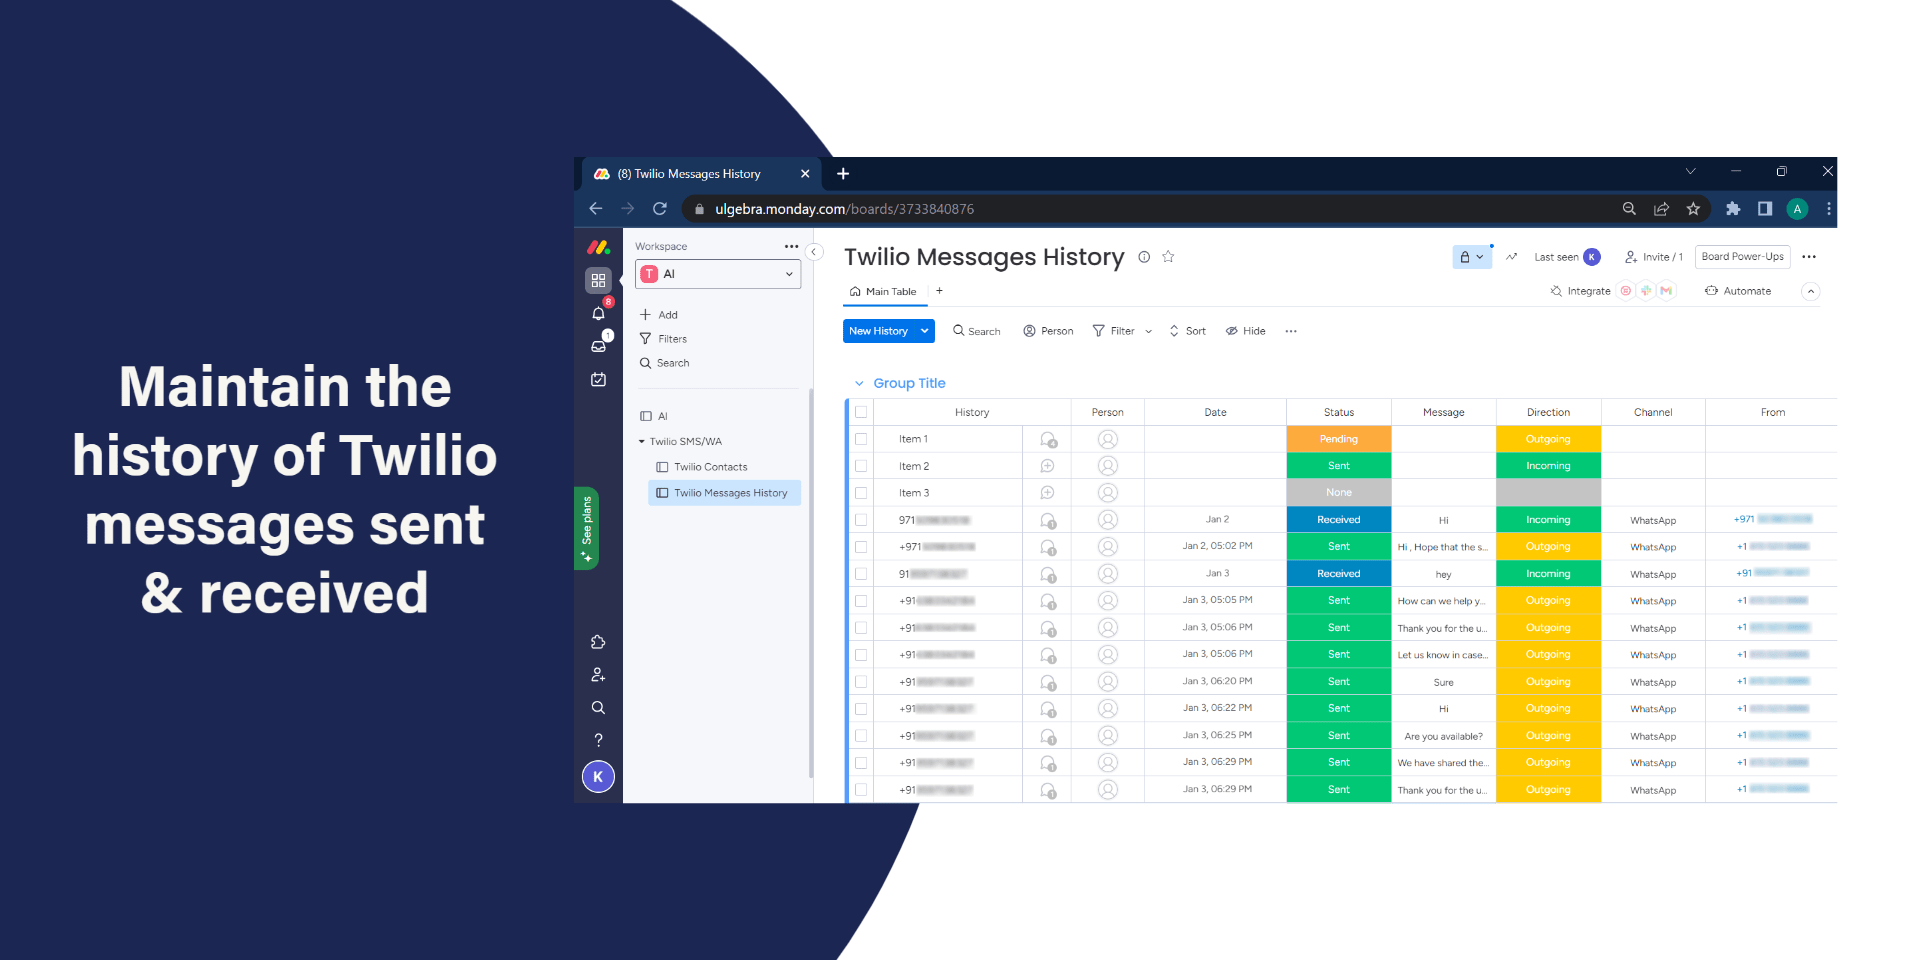Check the box for Jan 3, 06:25 PM row
Viewport: 1920px width, 960px height.
pyautogui.click(x=861, y=736)
